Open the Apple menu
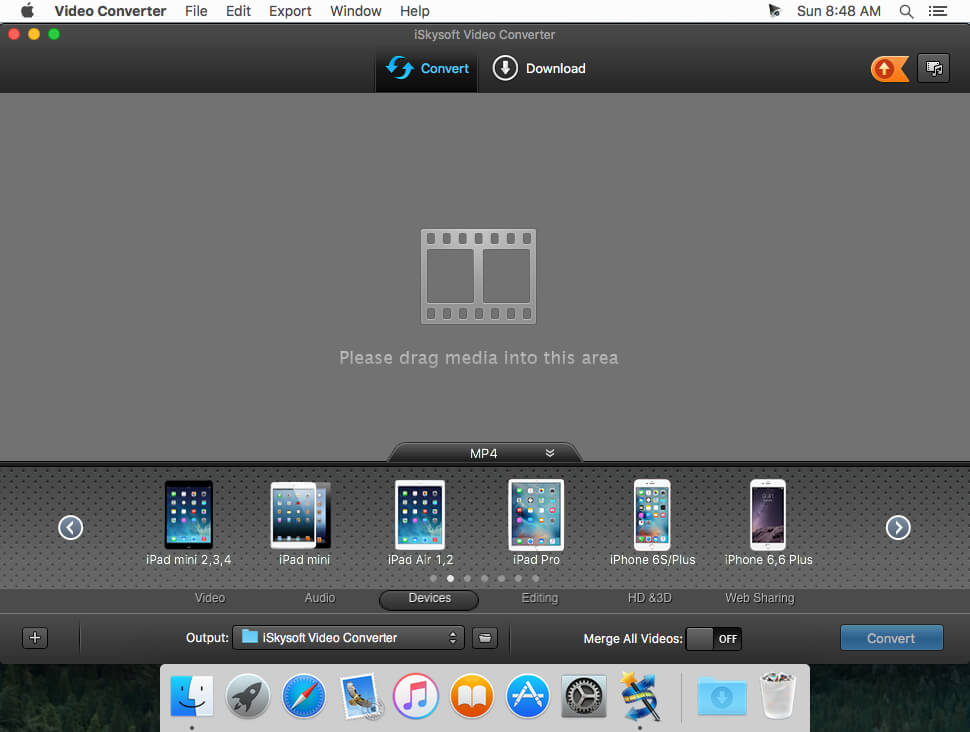The width and height of the screenshot is (970, 732). coord(27,11)
